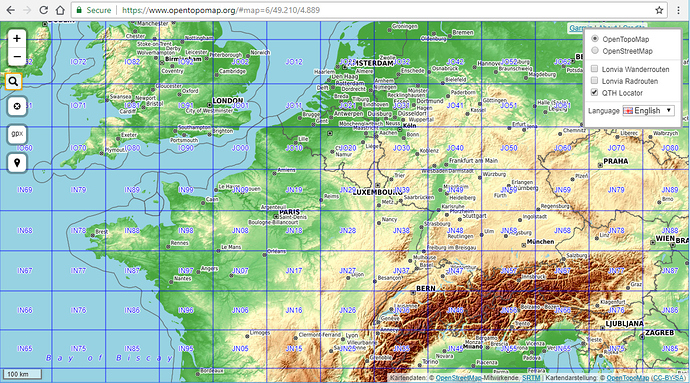Open the SRTM attribution link
The width and height of the screenshot is (690, 383).
click(x=531, y=378)
